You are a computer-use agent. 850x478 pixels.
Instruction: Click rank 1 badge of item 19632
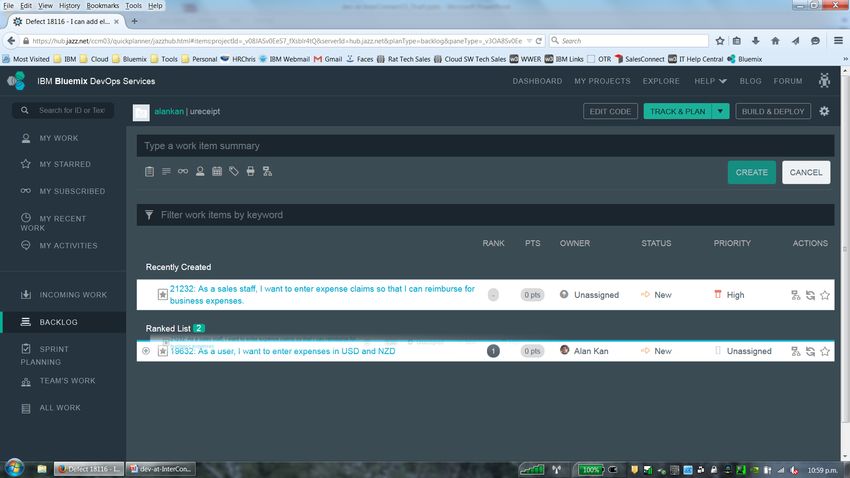click(493, 351)
